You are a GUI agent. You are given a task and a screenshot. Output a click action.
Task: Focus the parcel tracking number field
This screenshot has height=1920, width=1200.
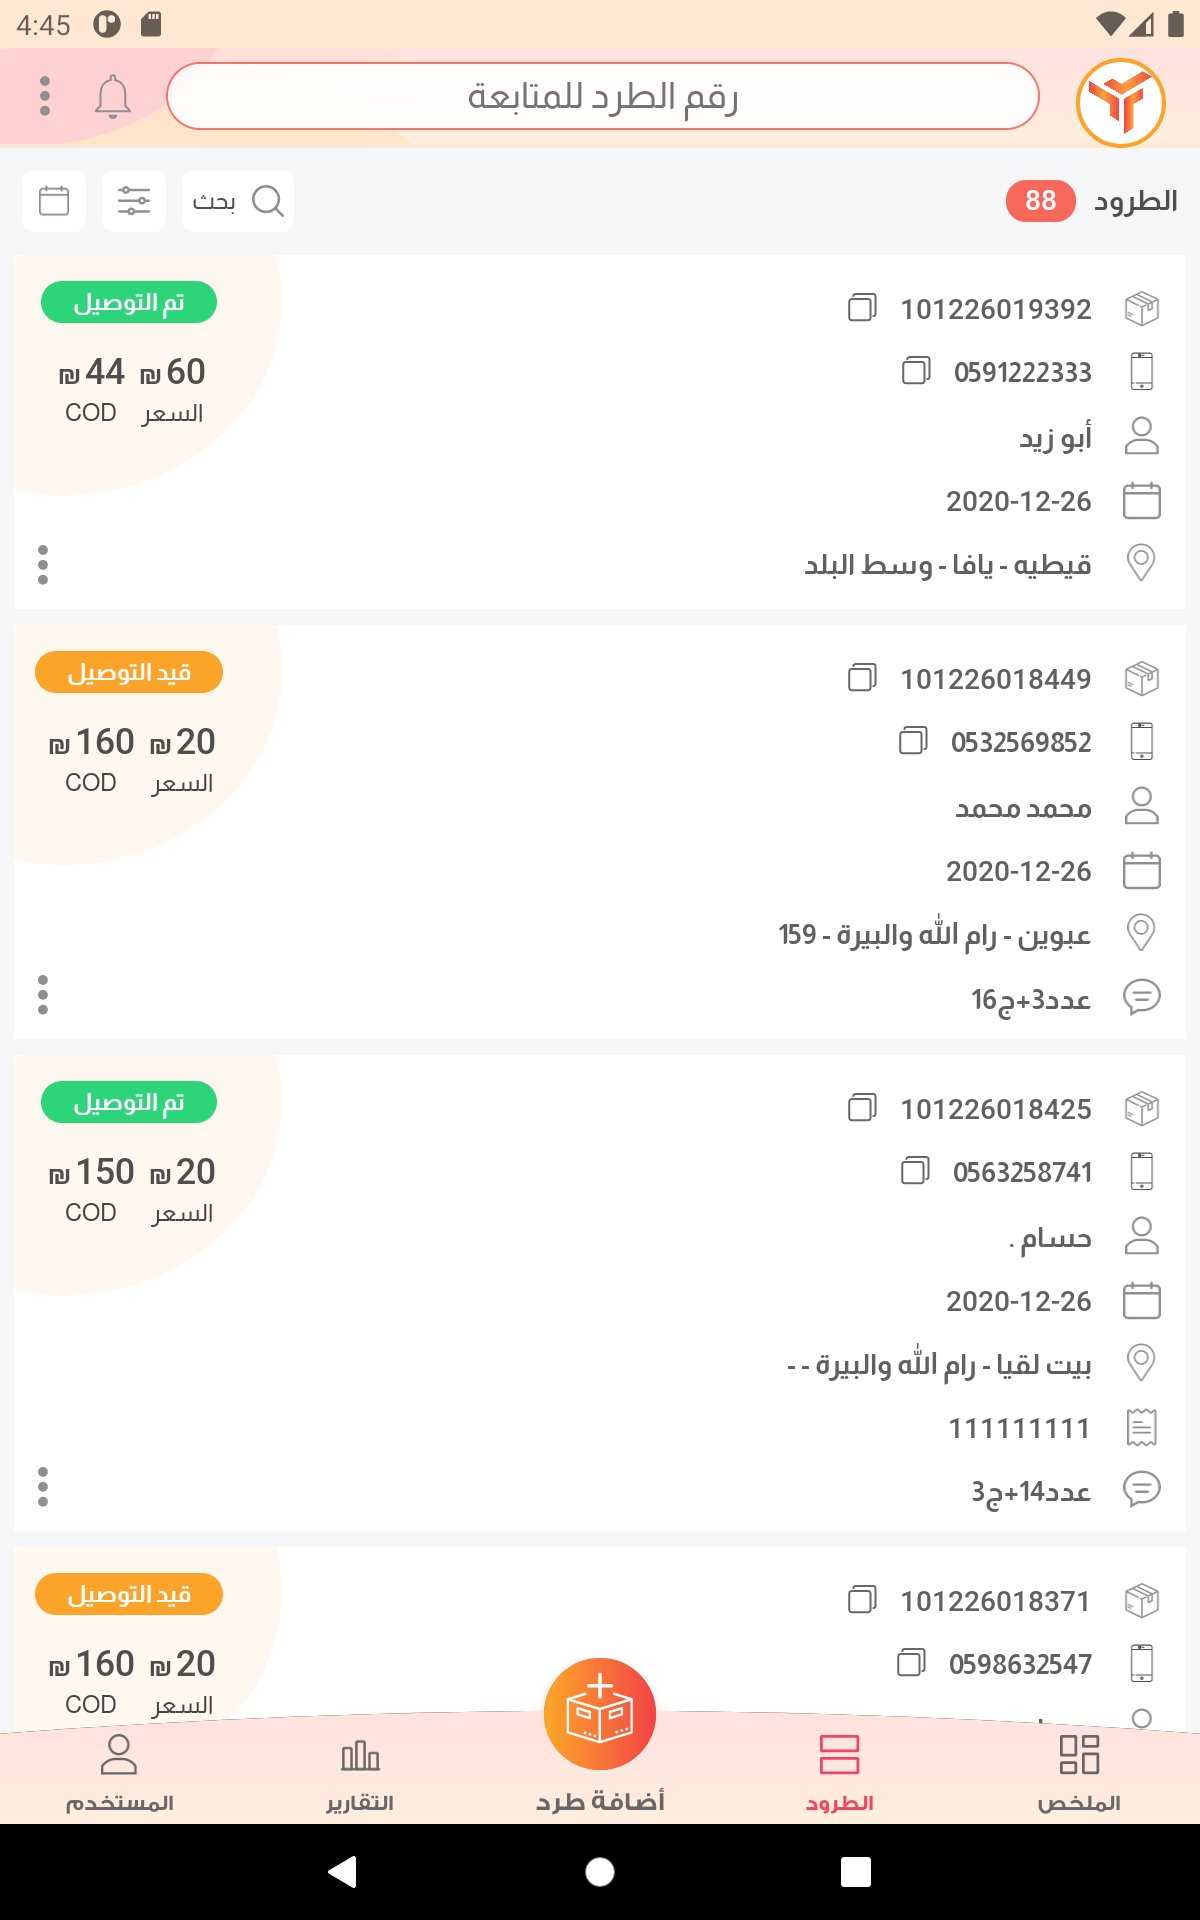click(x=602, y=96)
